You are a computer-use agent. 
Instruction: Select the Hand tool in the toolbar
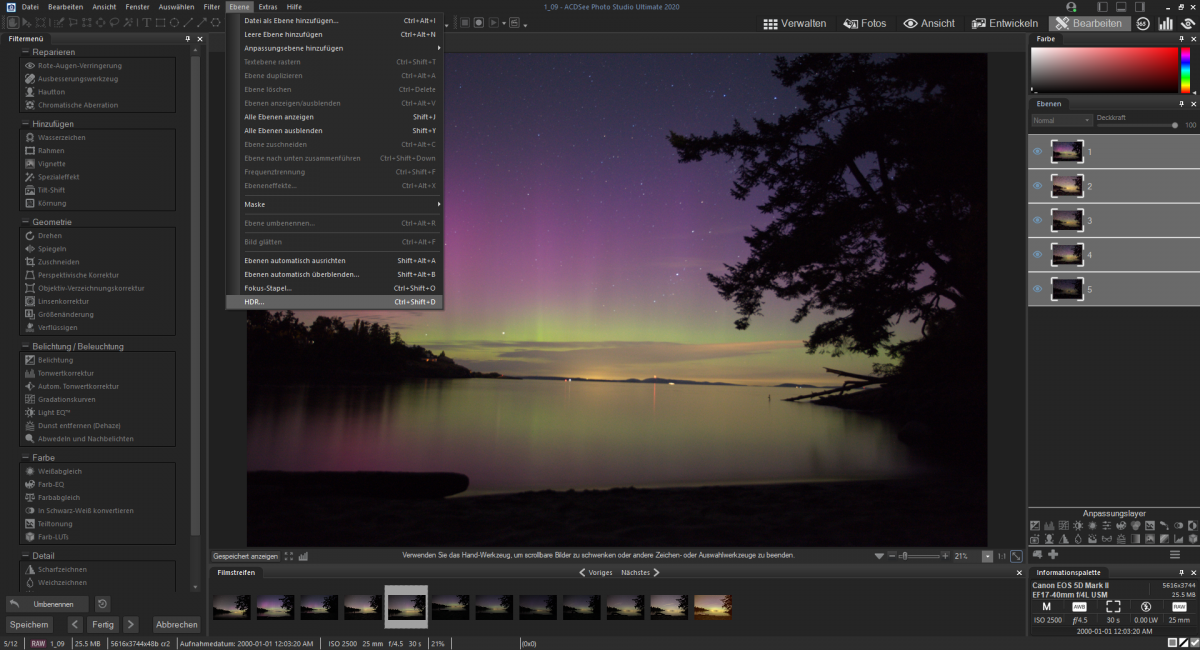(13, 22)
